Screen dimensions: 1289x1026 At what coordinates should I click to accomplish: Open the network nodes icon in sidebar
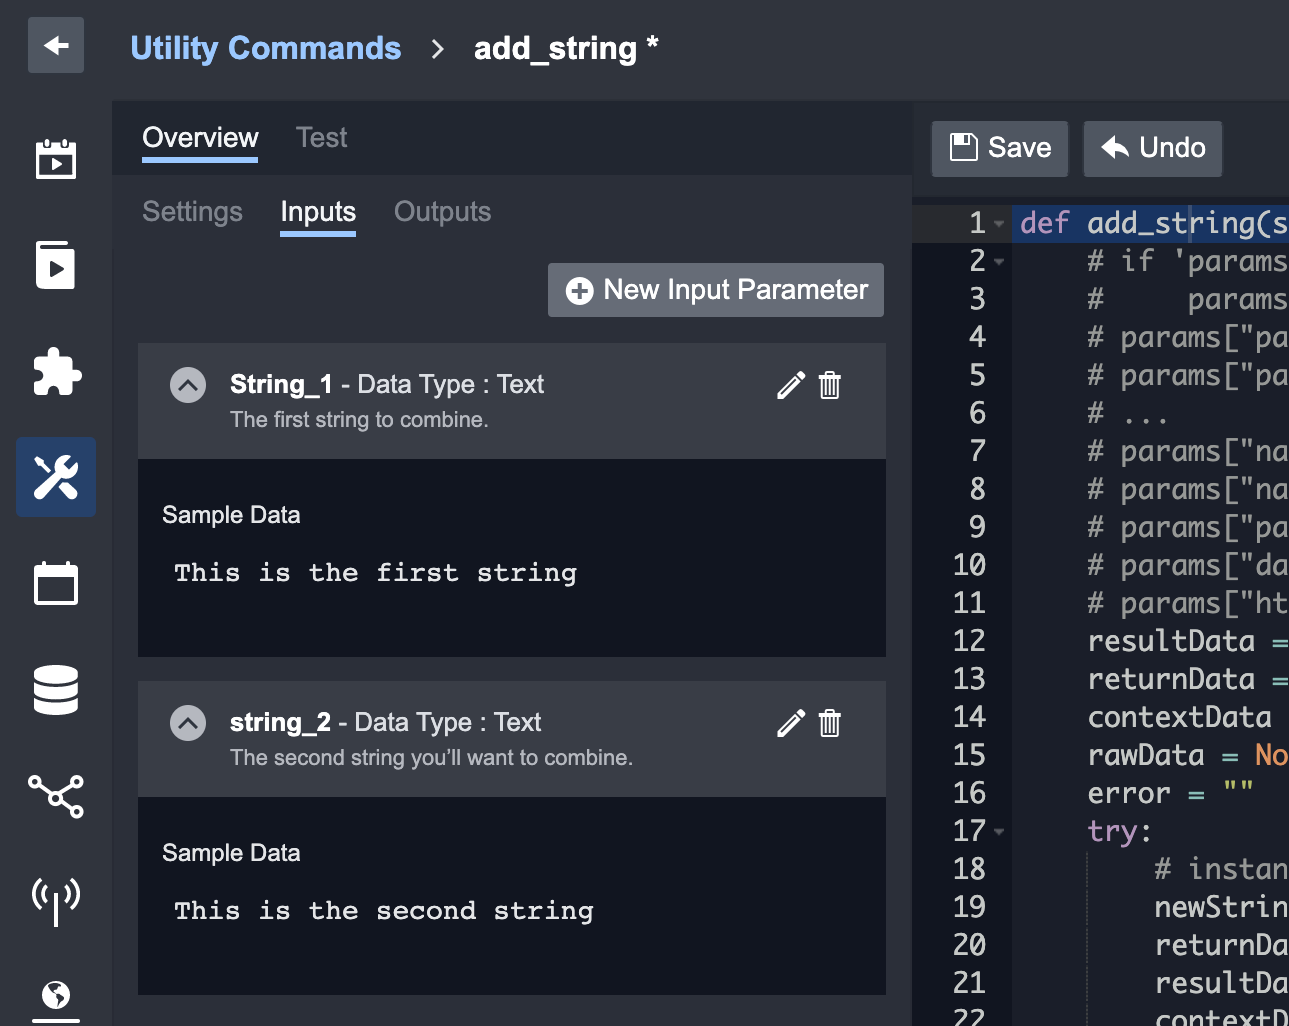pyautogui.click(x=56, y=796)
